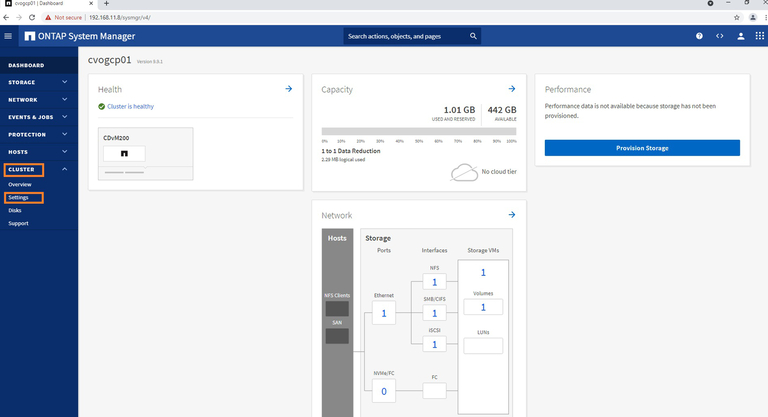
Task: Open the API log code icon
Action: coord(719,37)
